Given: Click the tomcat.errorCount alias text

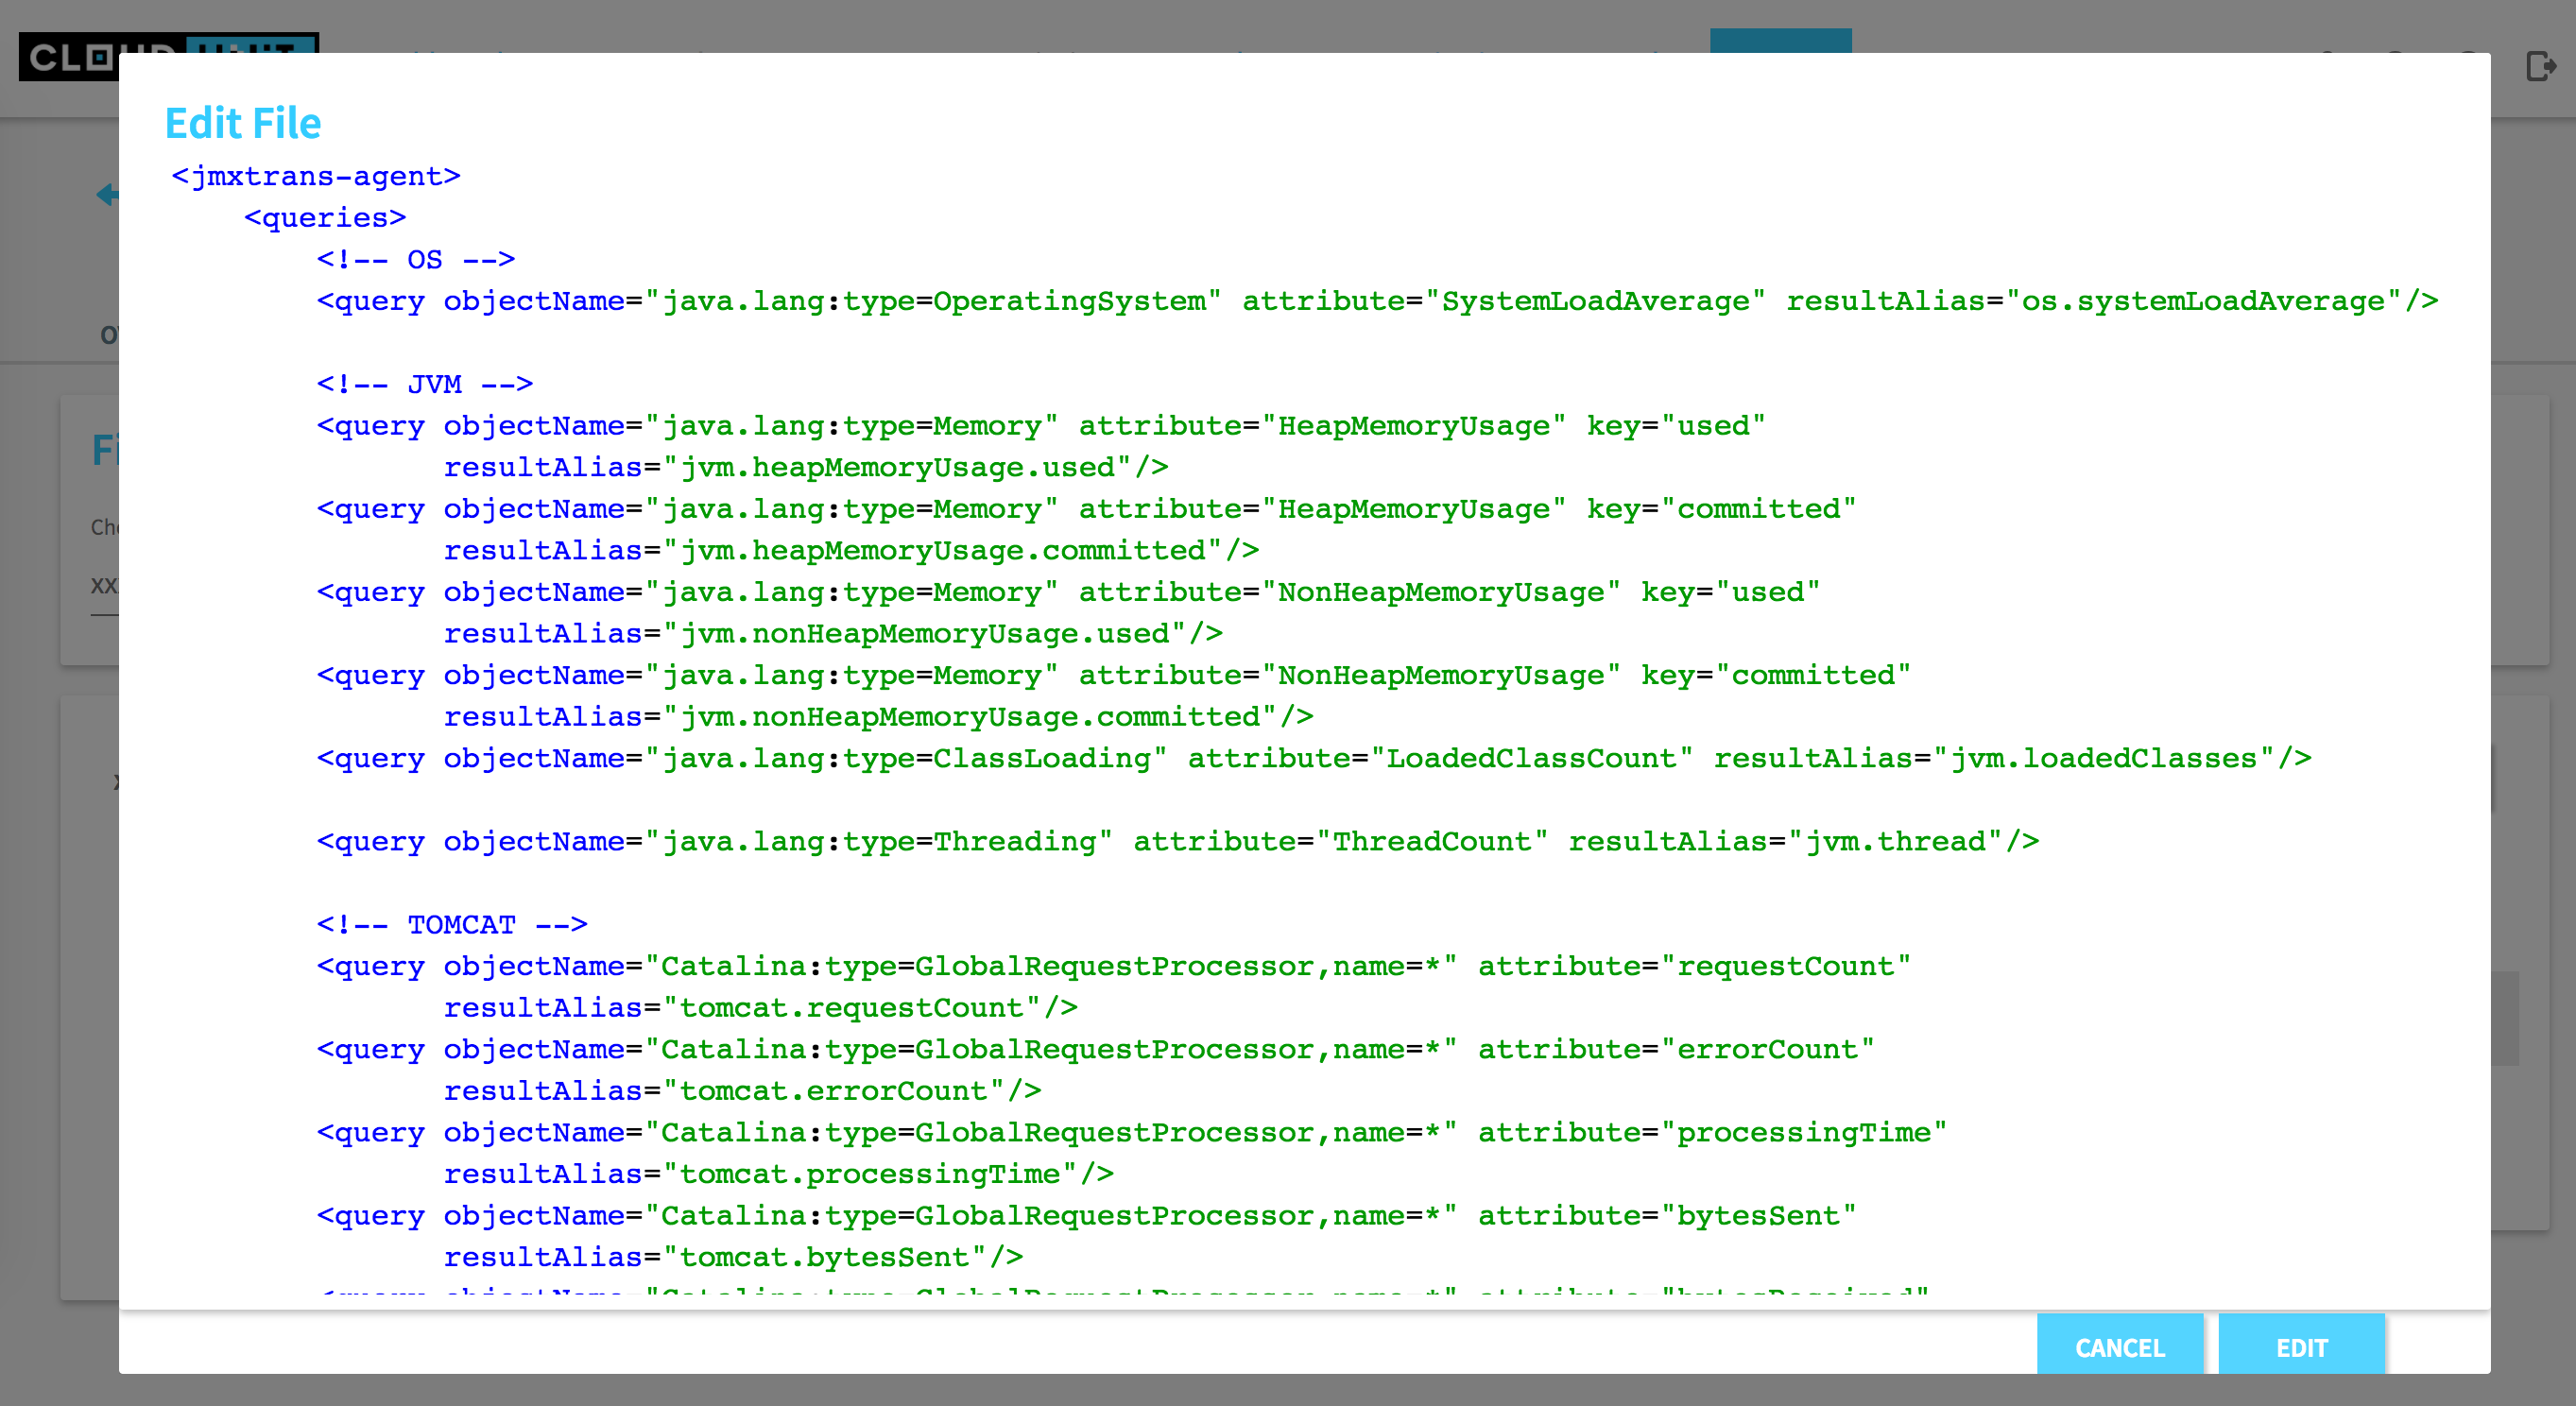Looking at the screenshot, I should coord(833,1091).
